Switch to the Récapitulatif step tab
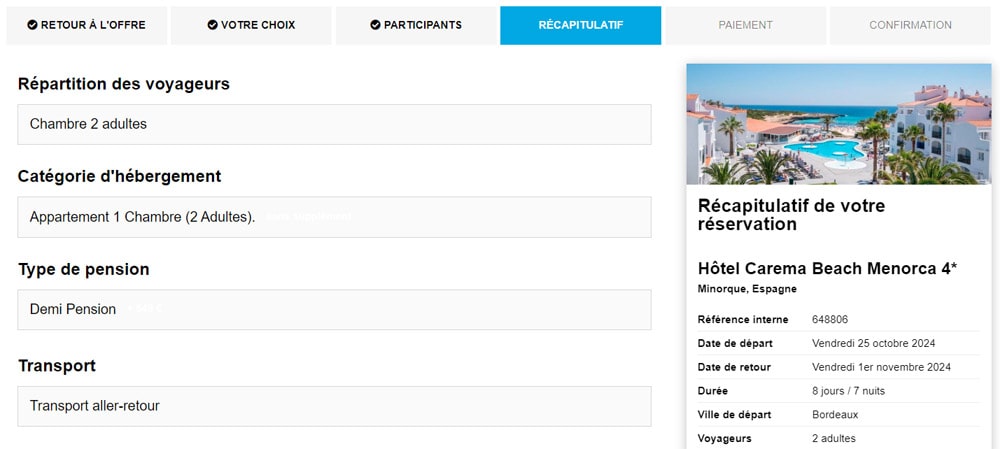The image size is (1000, 449). [580, 25]
